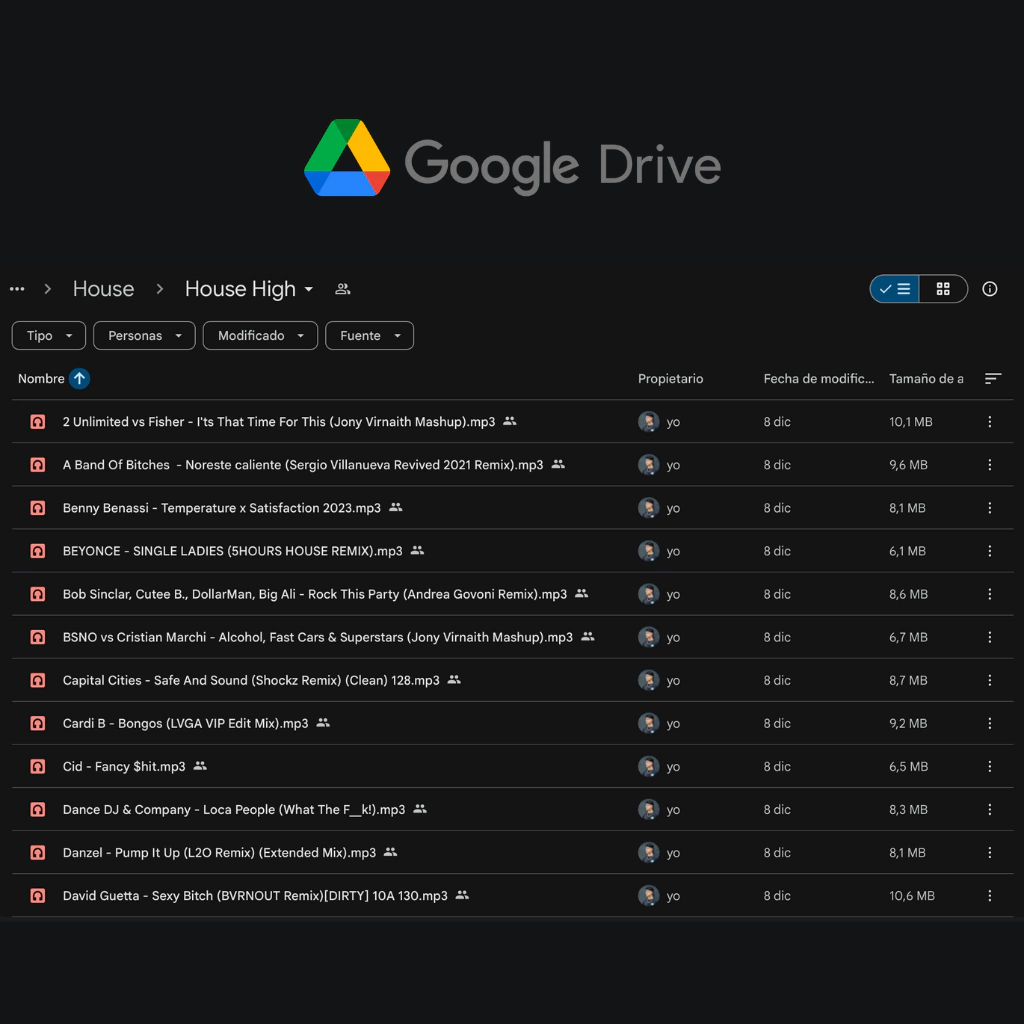Screen dimensions: 1024x1024
Task: Expand the Personas filter dropdown
Action: (144, 336)
